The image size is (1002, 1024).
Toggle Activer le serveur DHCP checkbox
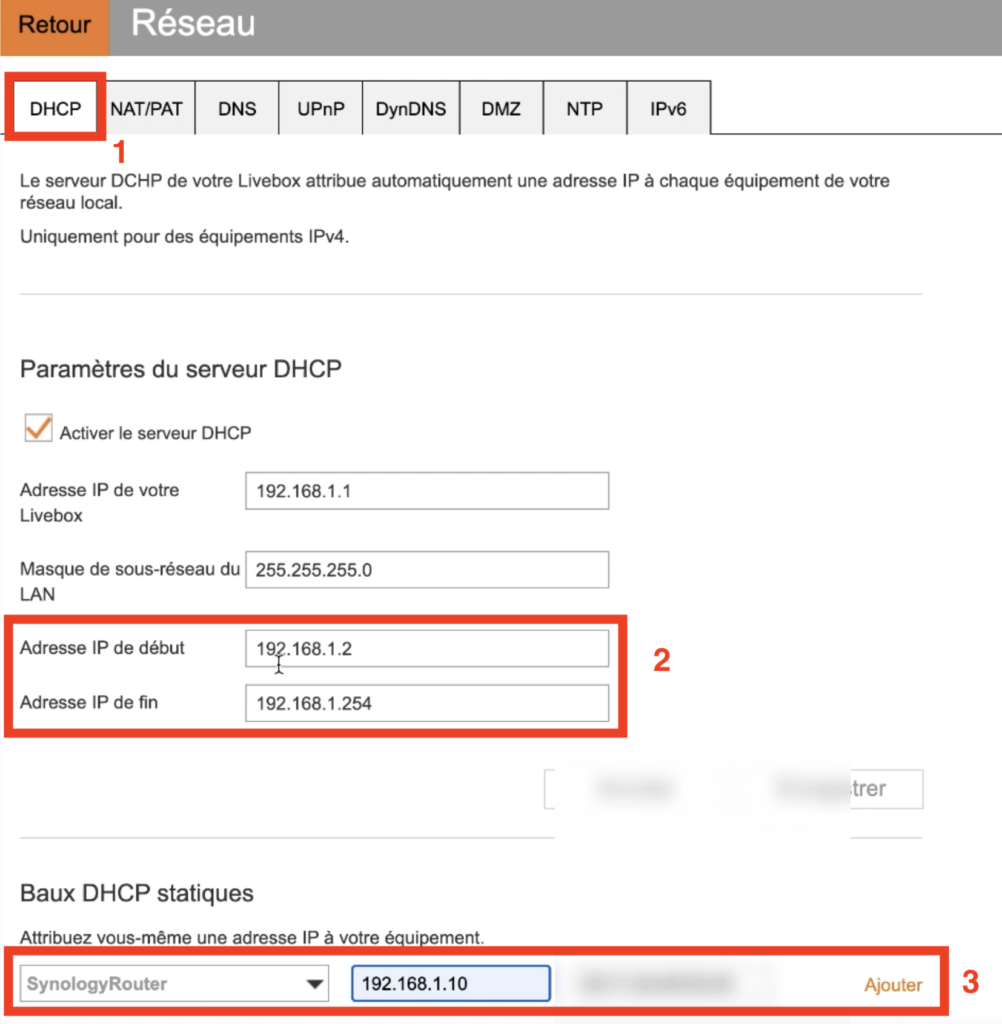(x=38, y=428)
